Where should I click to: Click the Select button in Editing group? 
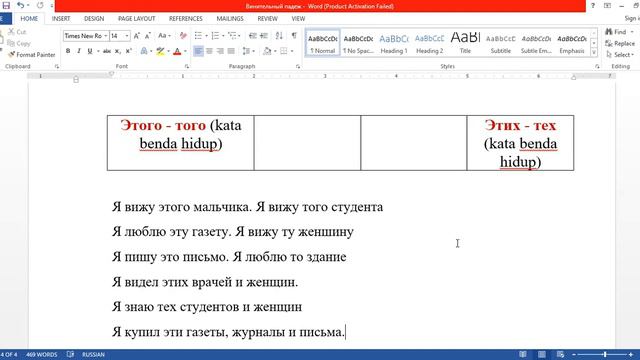point(620,54)
